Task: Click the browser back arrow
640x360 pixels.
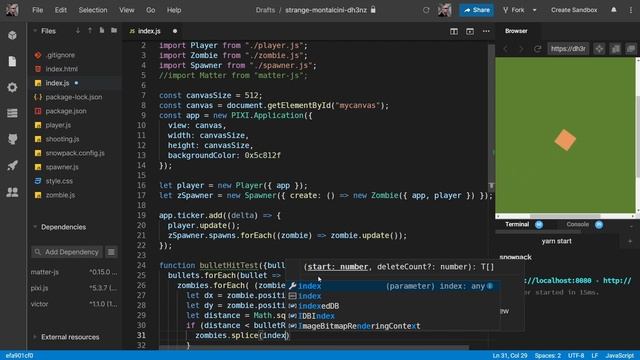Action: [505, 49]
